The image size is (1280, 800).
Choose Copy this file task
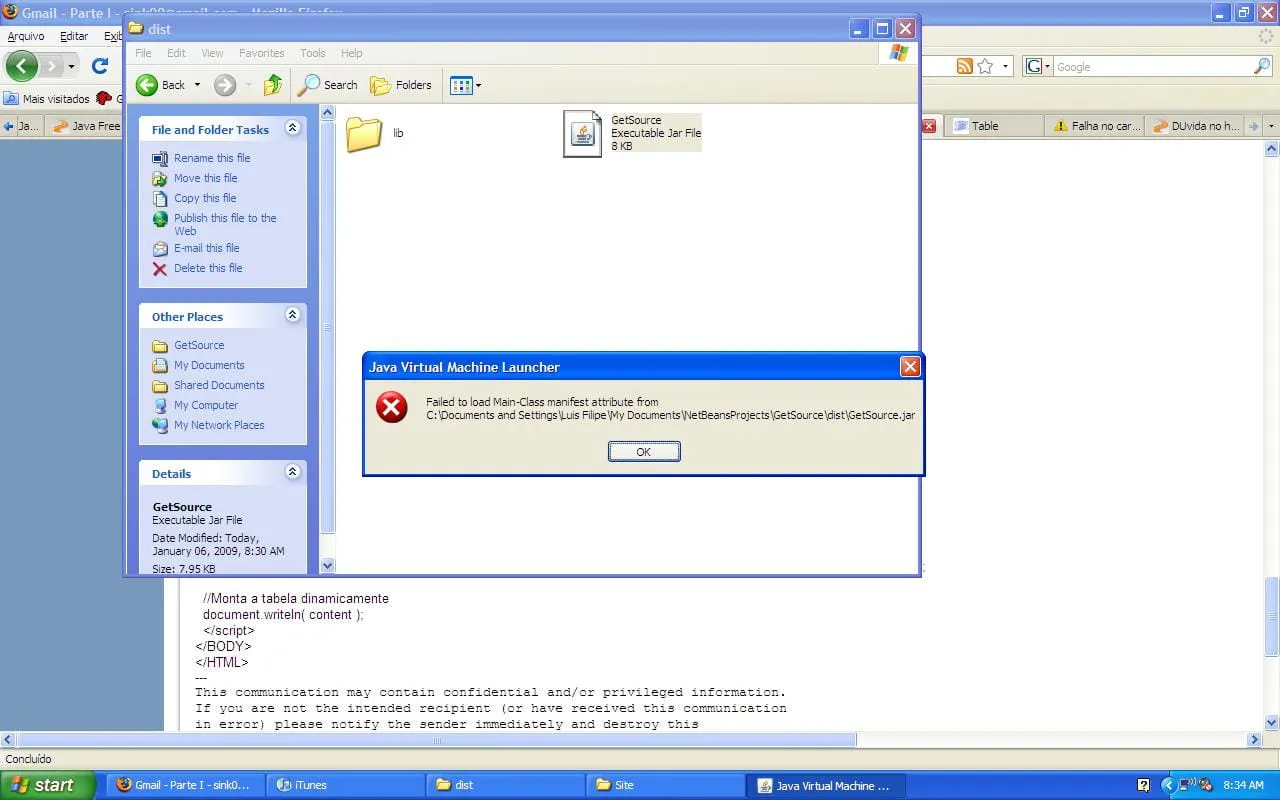click(205, 198)
